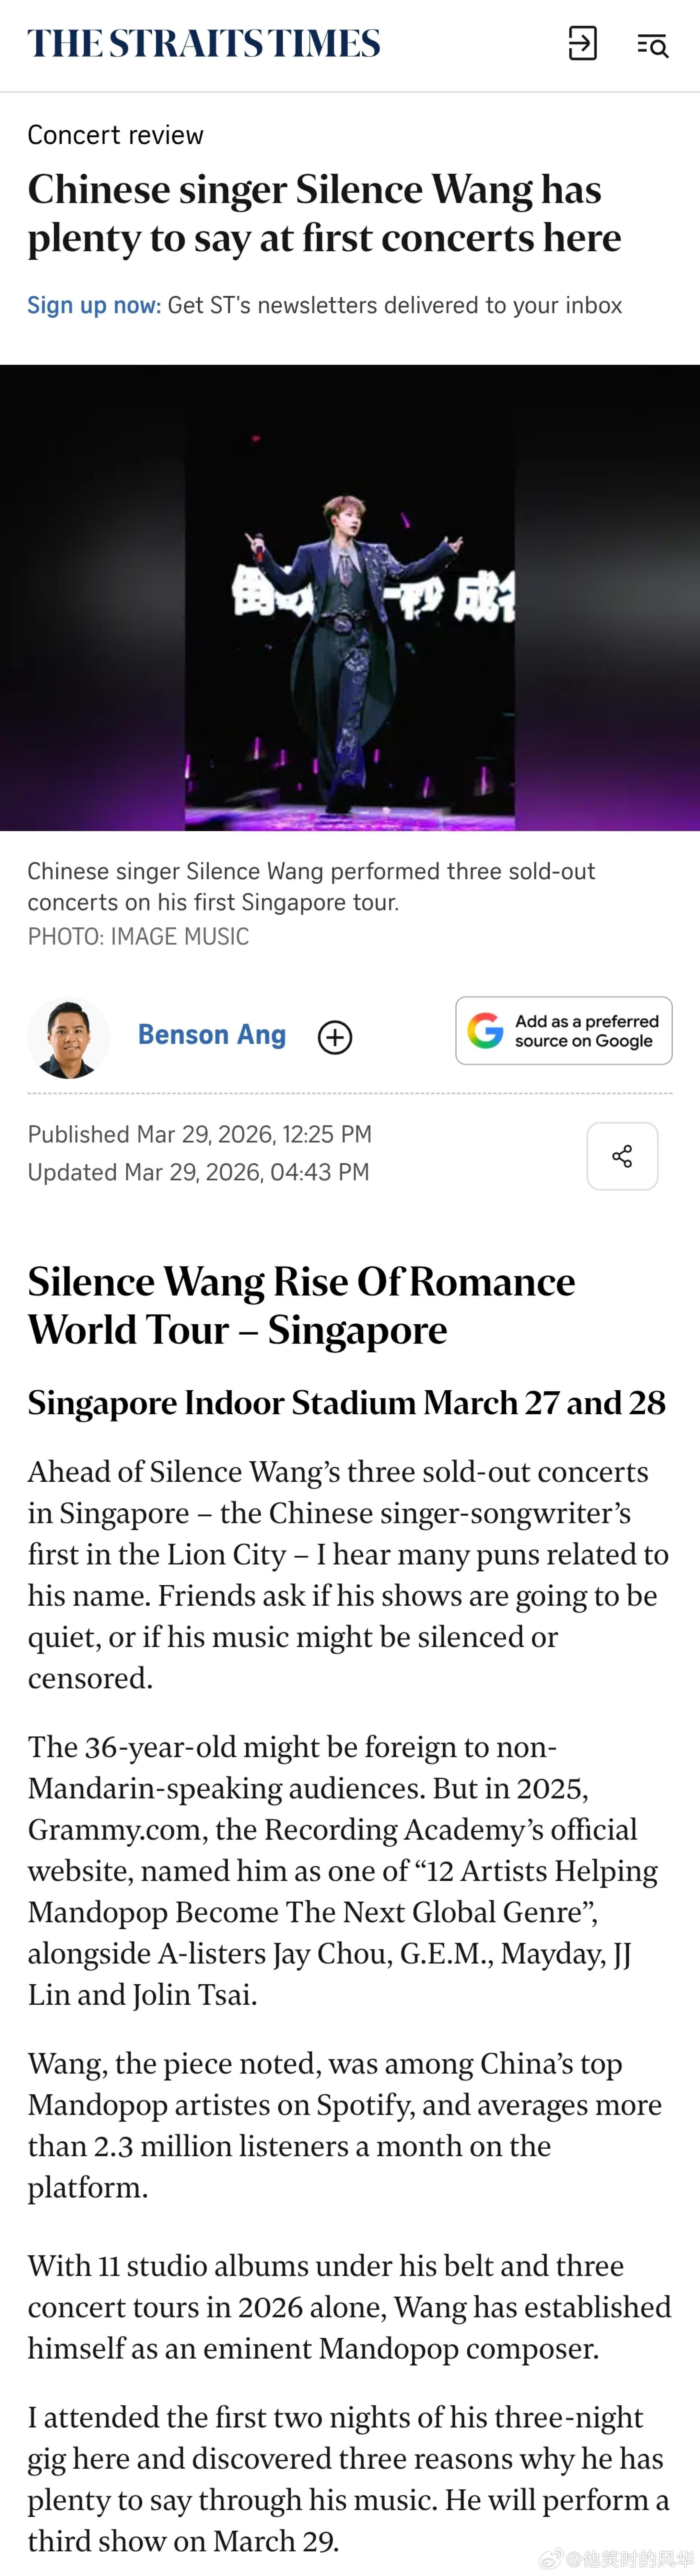Open the Concert review section label
Image resolution: width=700 pixels, height=2576 pixels.
[115, 135]
